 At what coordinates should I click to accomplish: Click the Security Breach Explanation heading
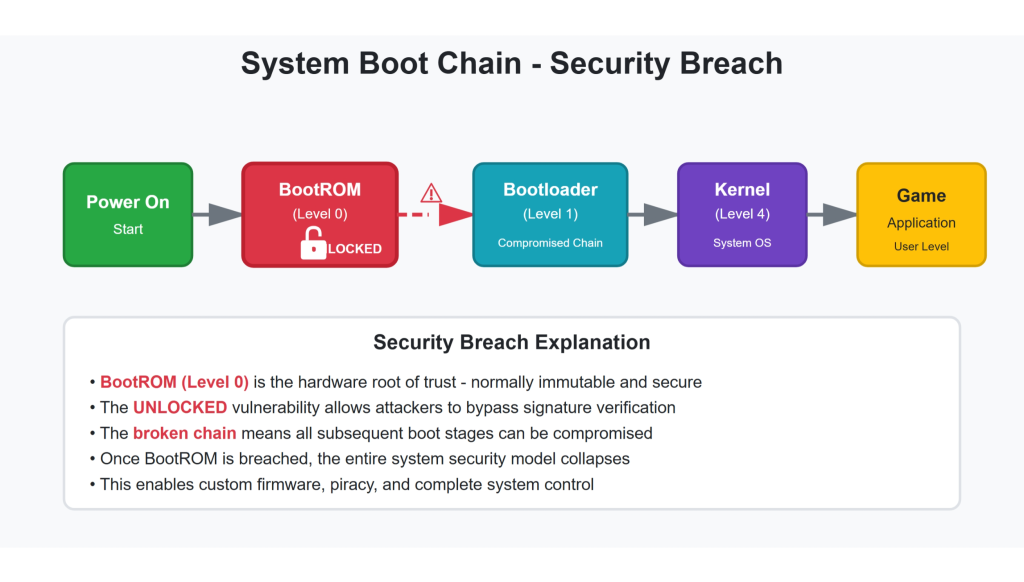pyautogui.click(x=511, y=342)
